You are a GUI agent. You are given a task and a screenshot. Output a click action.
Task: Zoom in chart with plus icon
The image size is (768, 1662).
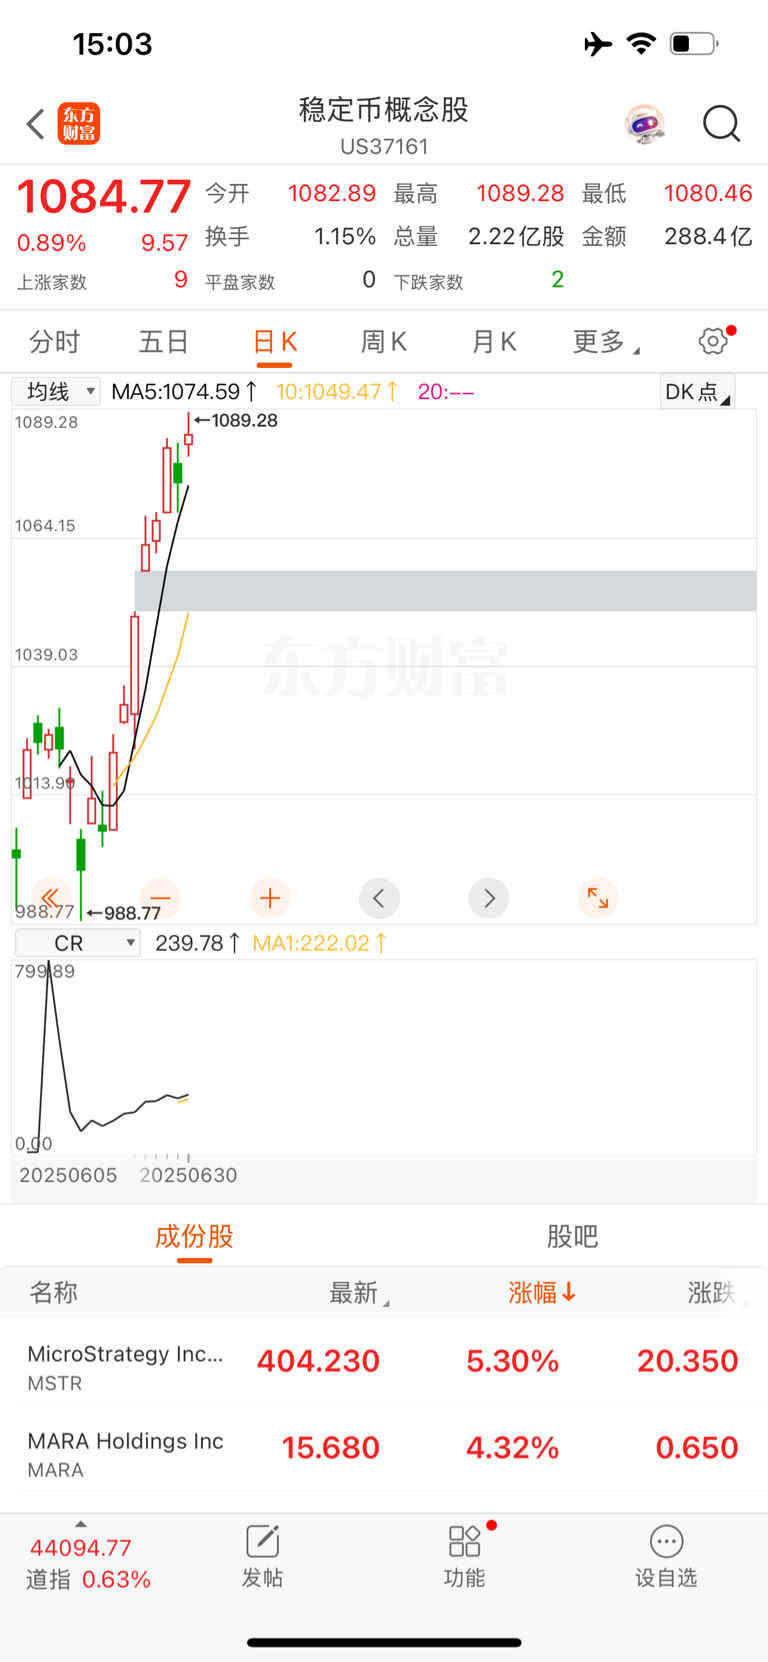coord(270,898)
